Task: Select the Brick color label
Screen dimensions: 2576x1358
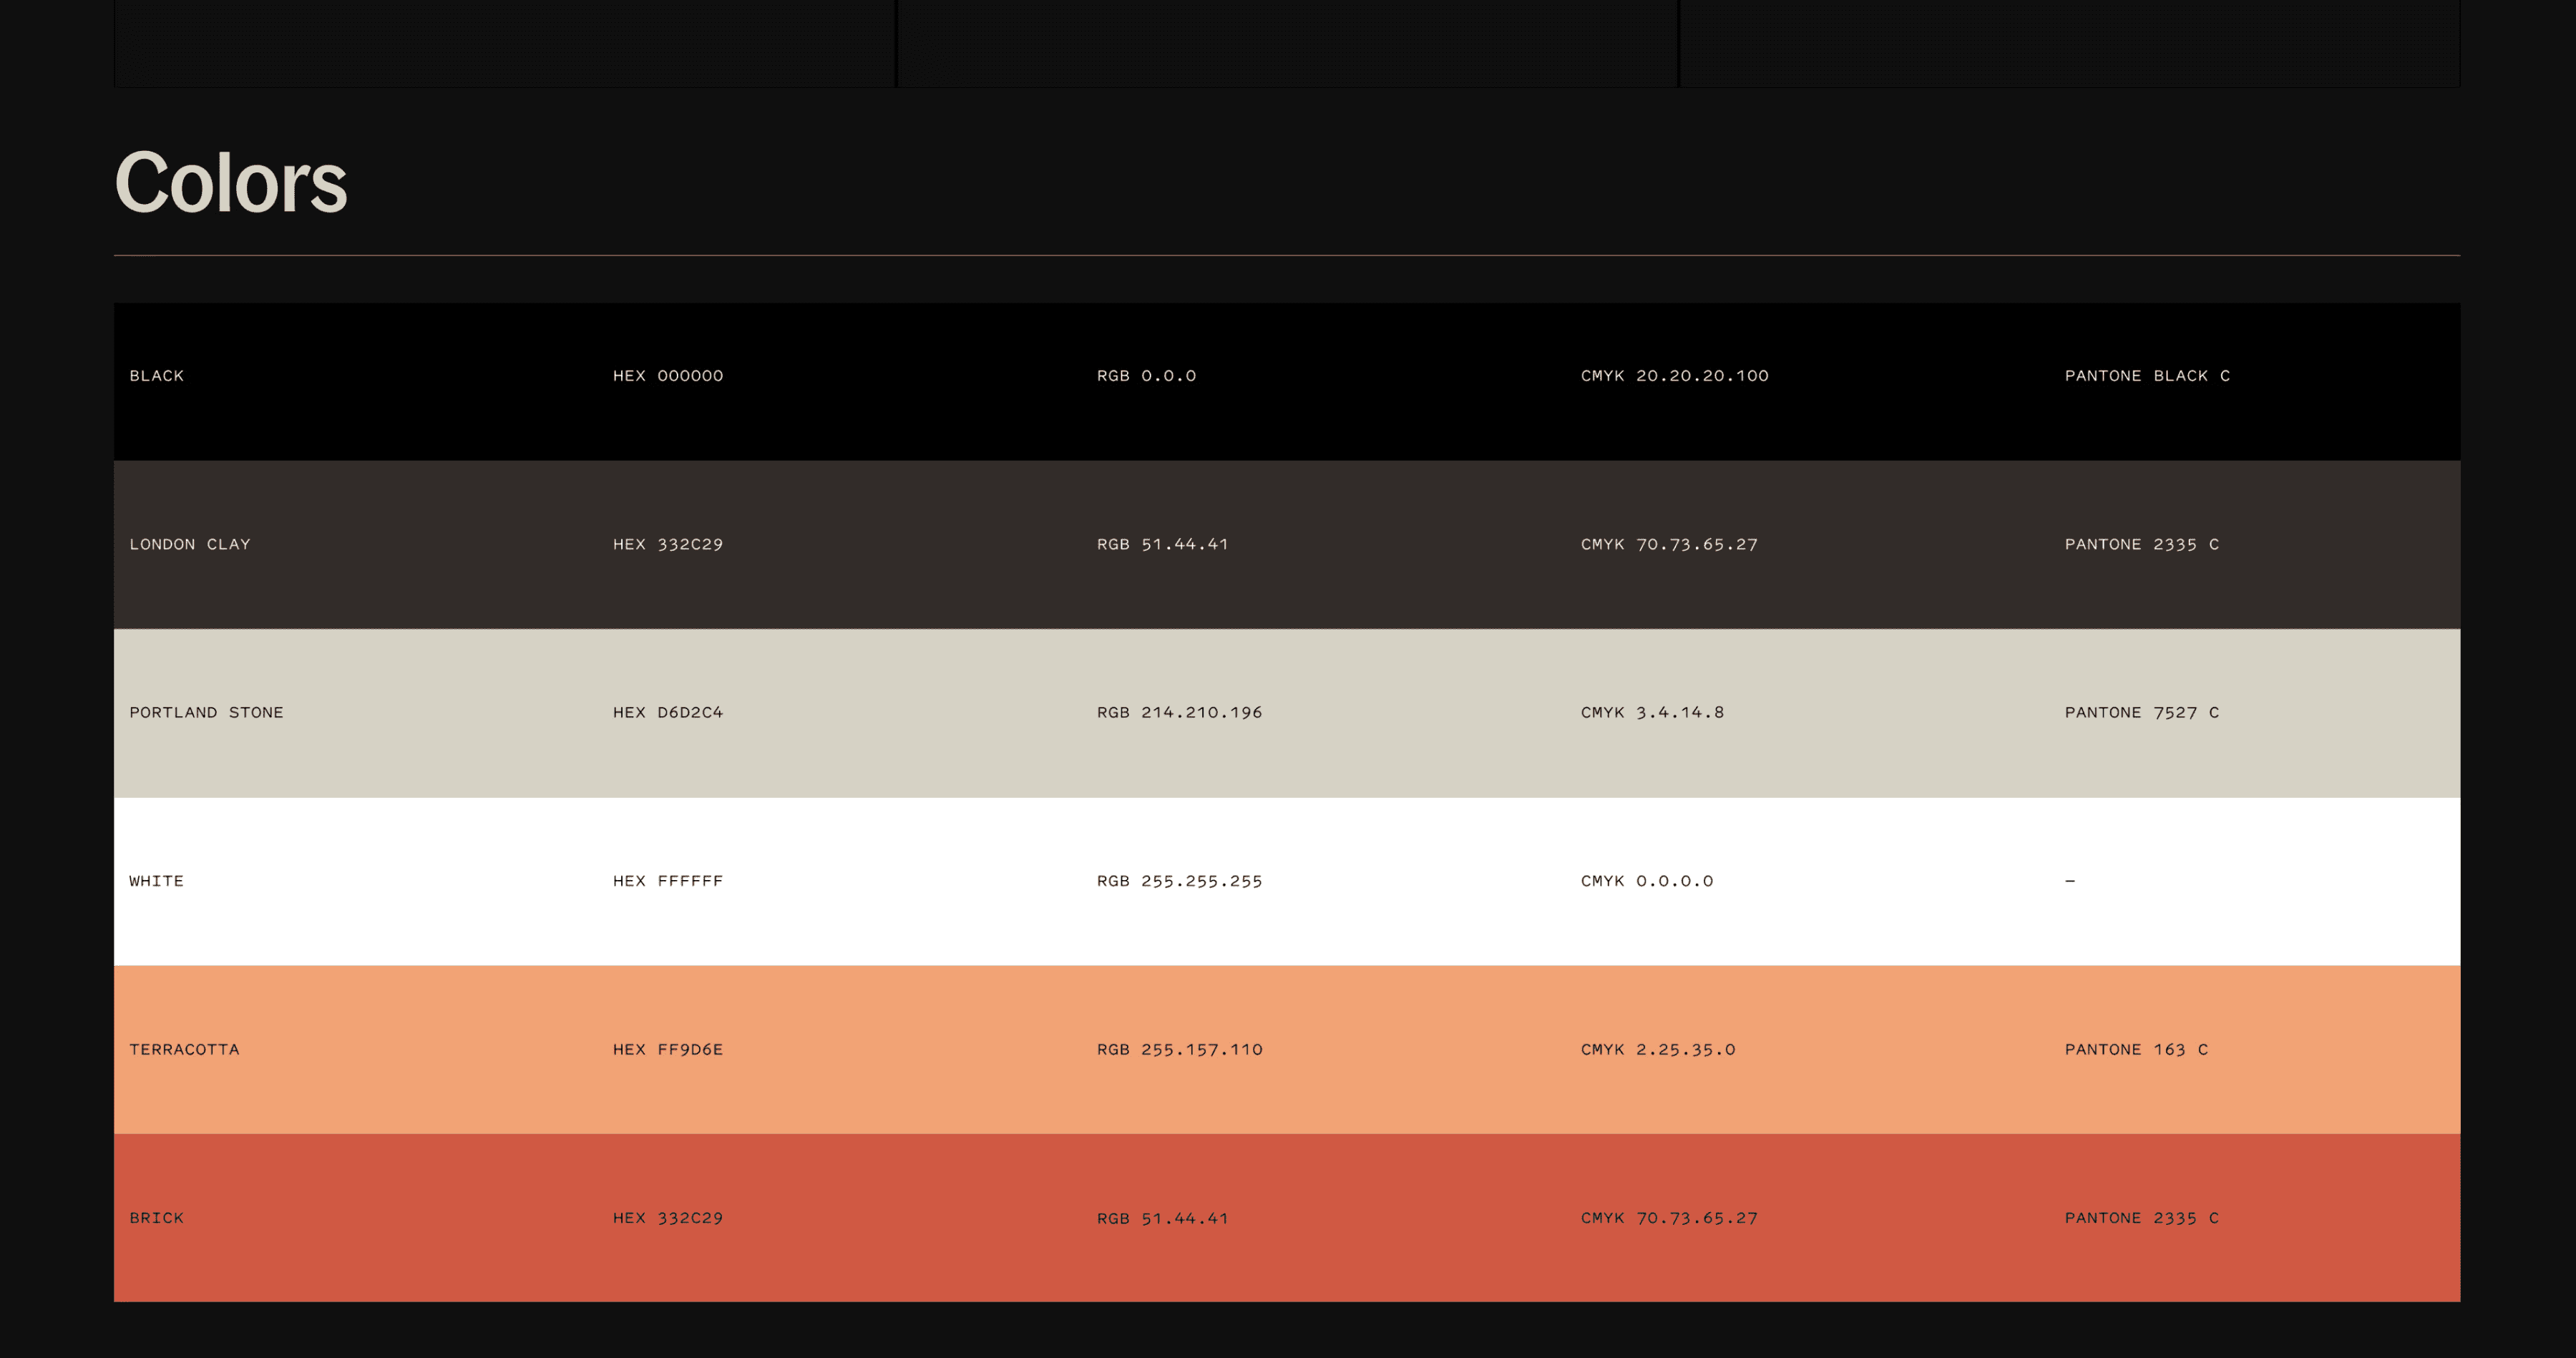Action: click(x=157, y=1218)
